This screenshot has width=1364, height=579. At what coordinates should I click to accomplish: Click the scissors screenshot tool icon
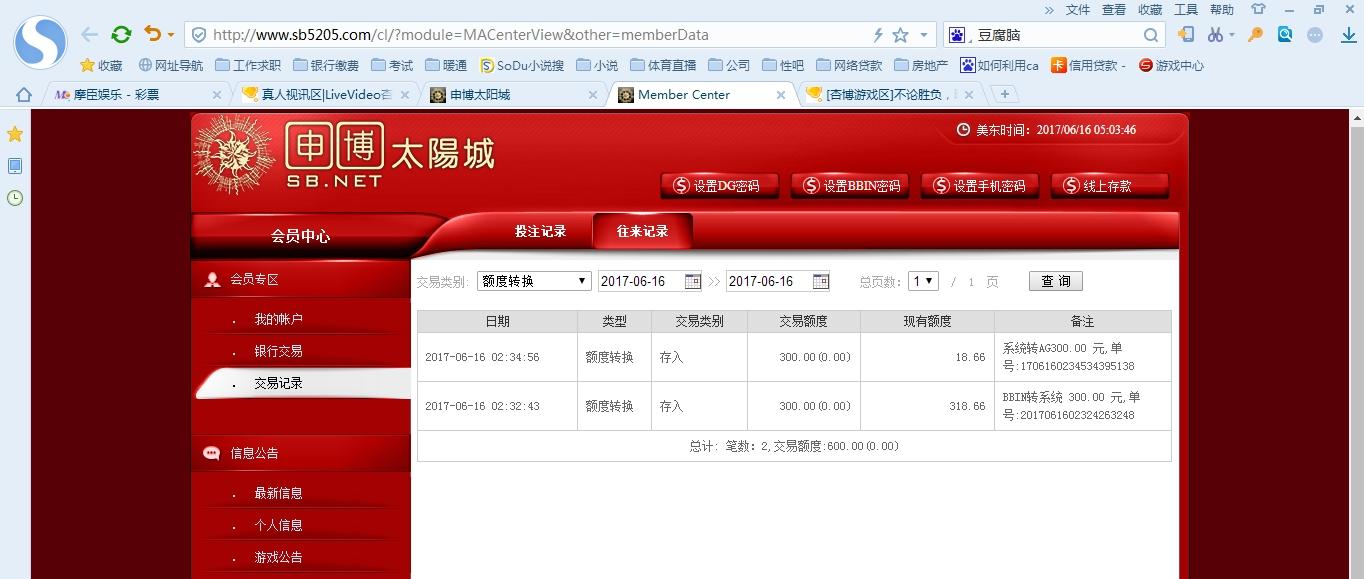1215,35
